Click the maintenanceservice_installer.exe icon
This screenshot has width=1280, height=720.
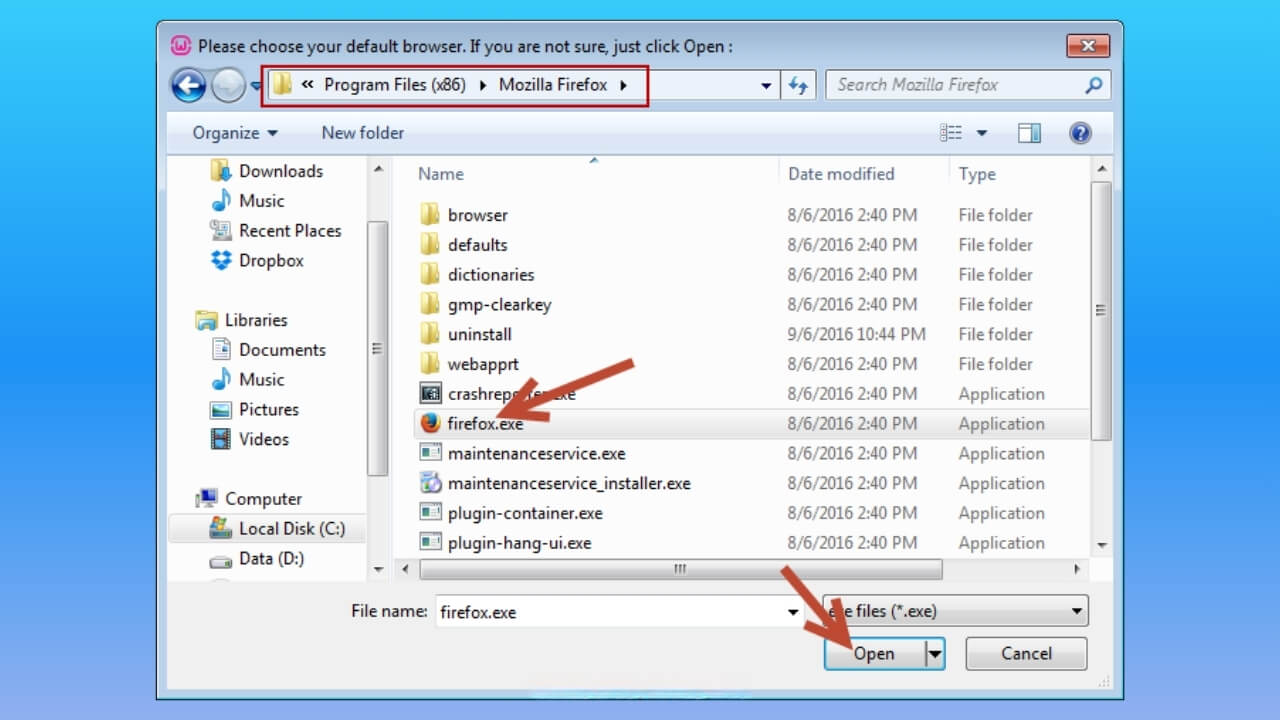click(430, 483)
